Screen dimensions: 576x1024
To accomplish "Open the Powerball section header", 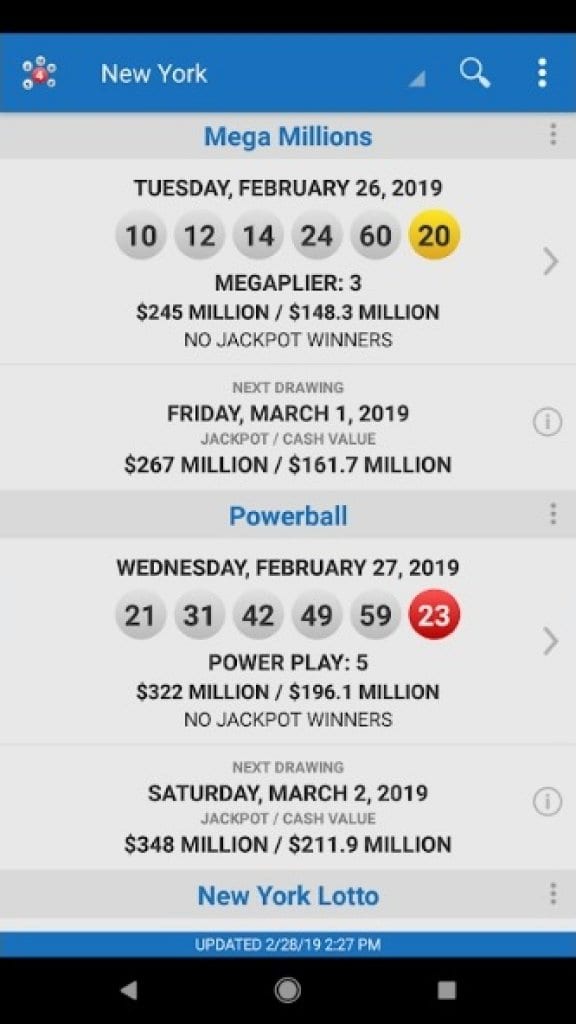I will coord(288,515).
